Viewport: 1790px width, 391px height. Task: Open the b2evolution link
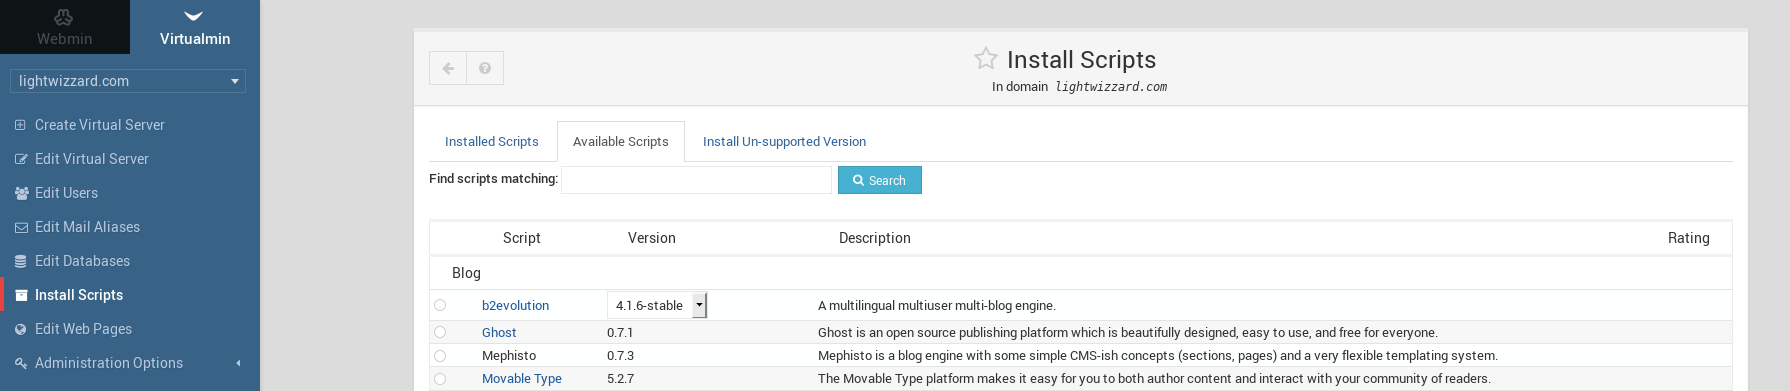click(x=515, y=306)
